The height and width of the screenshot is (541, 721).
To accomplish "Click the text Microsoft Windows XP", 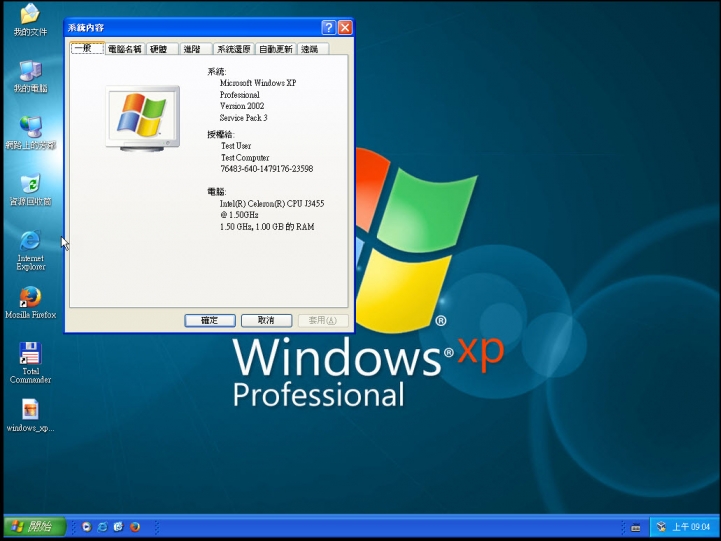I will click(x=258, y=83).
